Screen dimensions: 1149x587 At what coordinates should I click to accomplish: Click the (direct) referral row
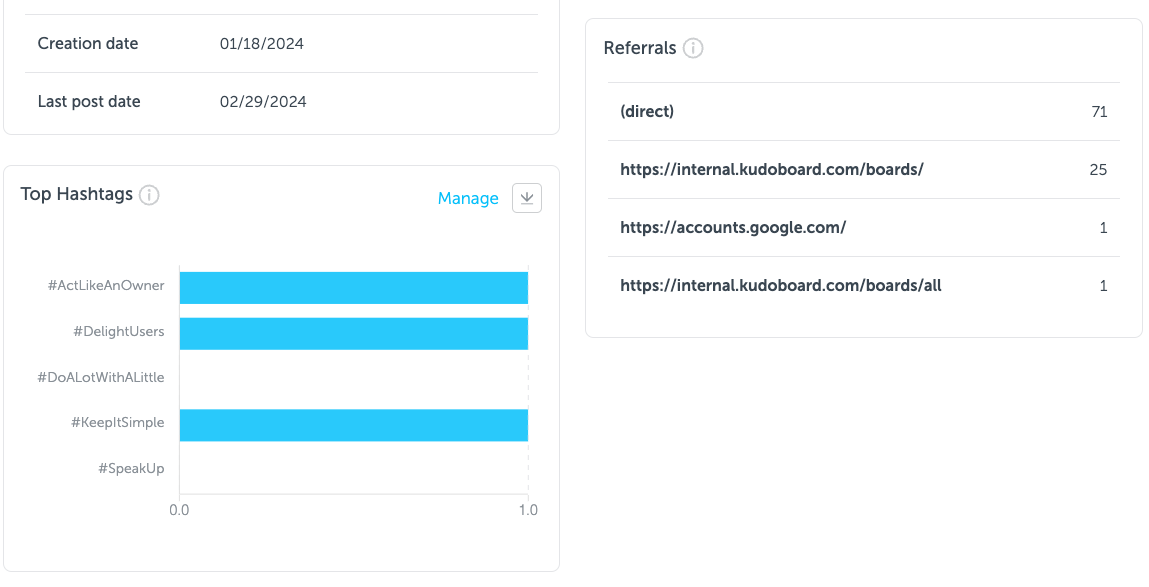(863, 111)
